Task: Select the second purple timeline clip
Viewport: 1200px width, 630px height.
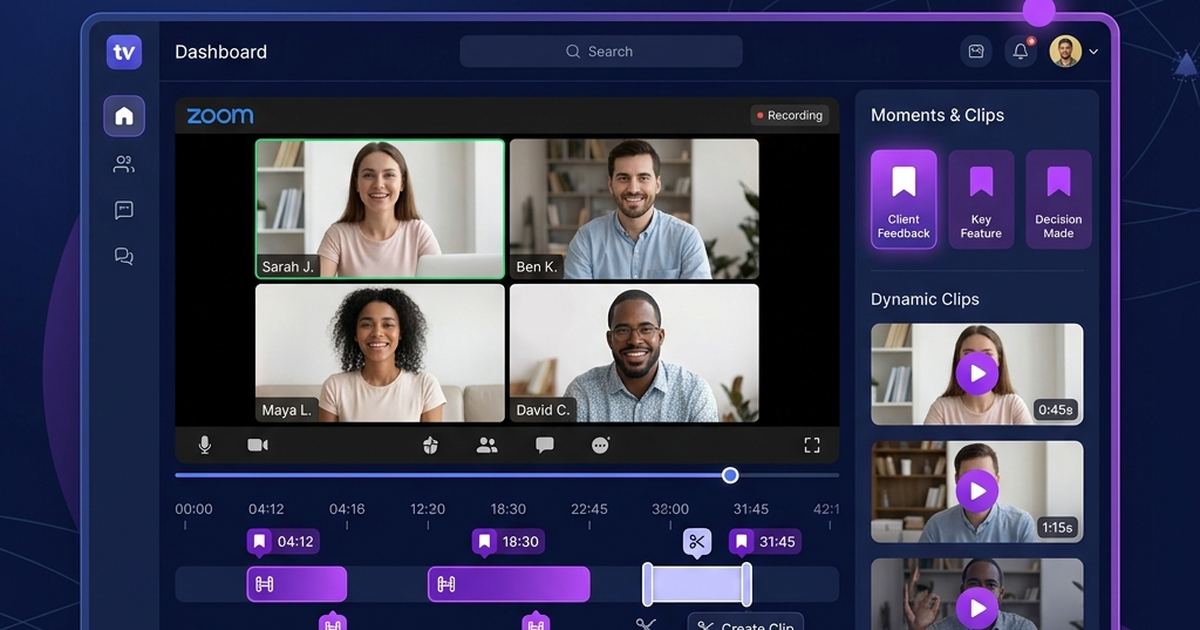Action: point(509,584)
